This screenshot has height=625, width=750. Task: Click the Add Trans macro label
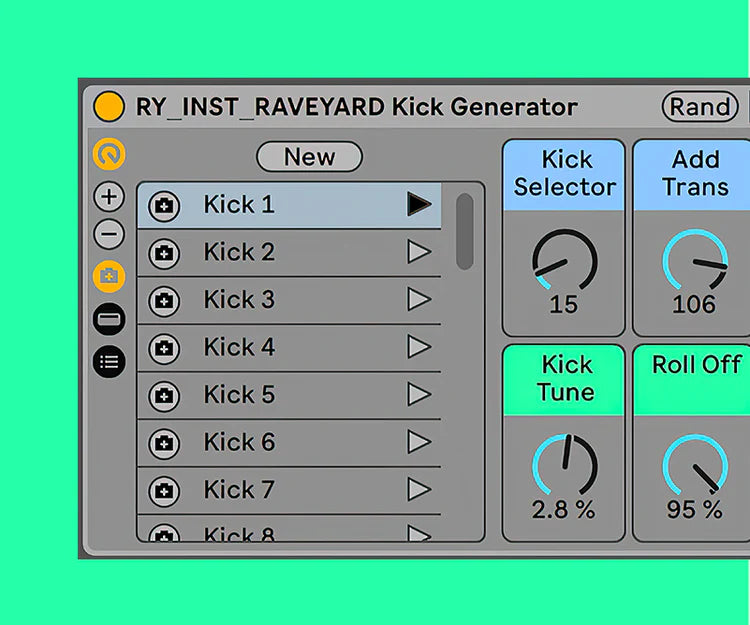pyautogui.click(x=695, y=173)
